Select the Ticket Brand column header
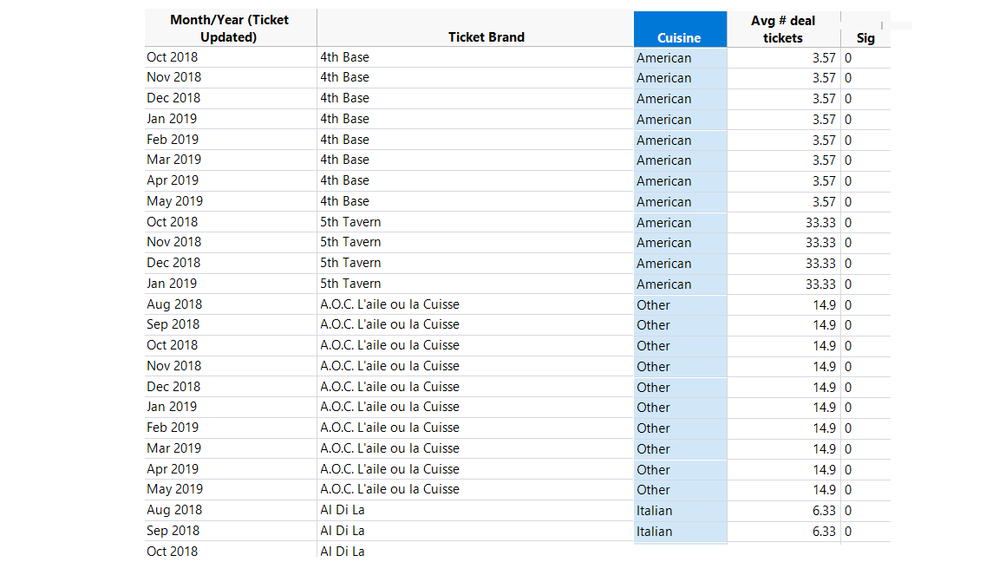The width and height of the screenshot is (999, 562). point(486,37)
